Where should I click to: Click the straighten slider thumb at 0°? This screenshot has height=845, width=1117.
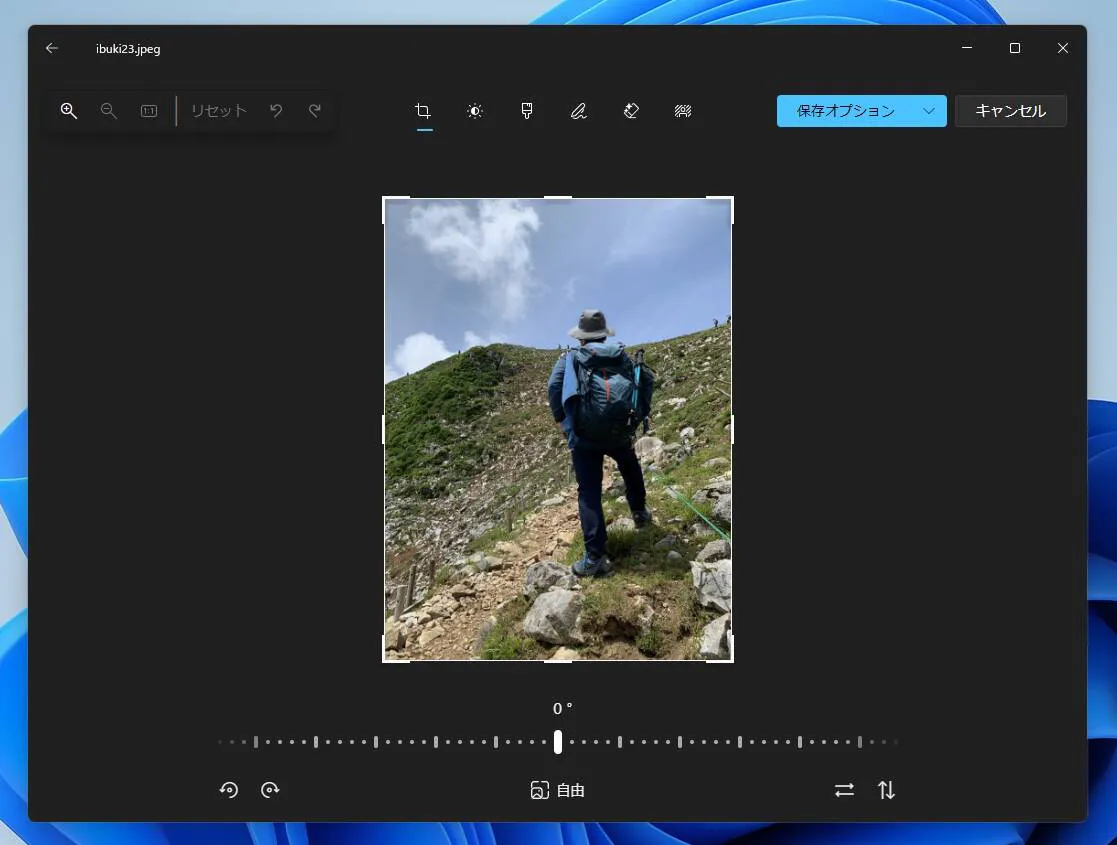pyautogui.click(x=558, y=742)
